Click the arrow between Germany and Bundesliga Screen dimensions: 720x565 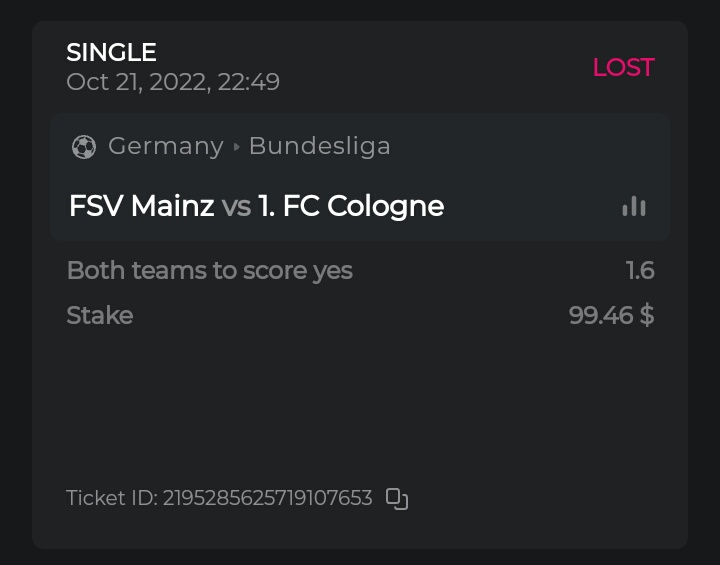tap(237, 147)
